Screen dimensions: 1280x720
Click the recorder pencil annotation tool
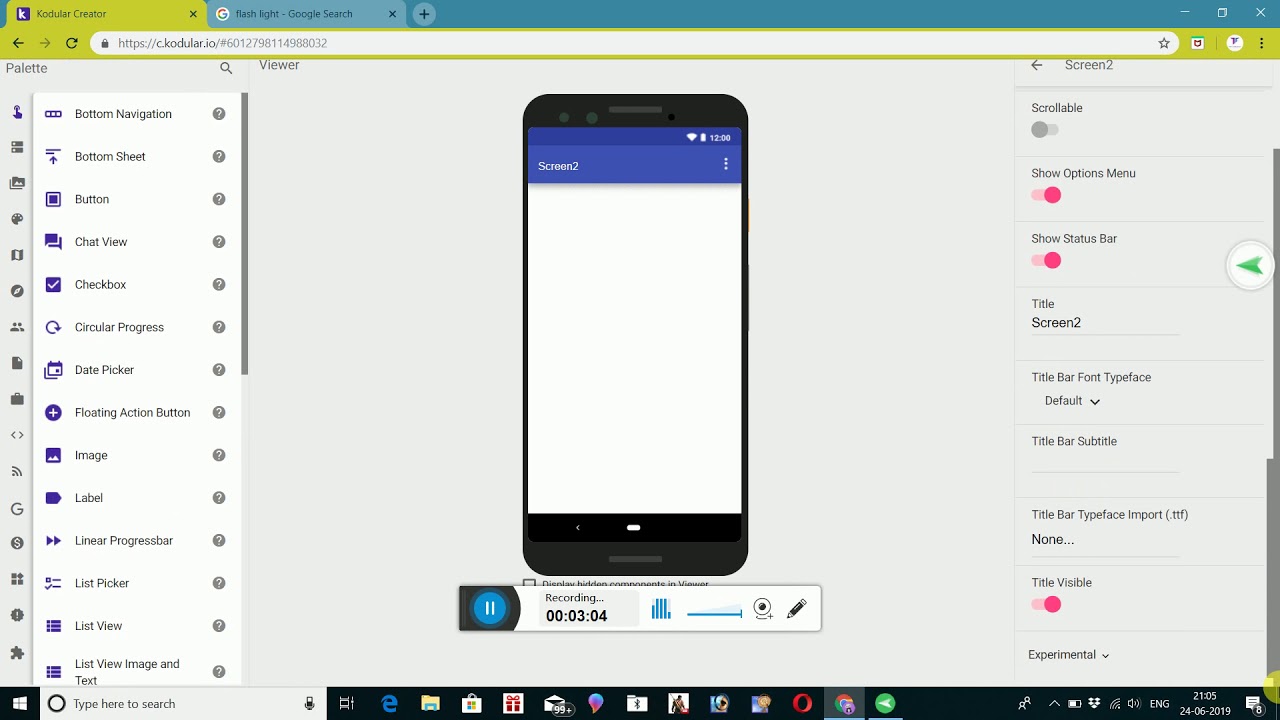tap(797, 608)
